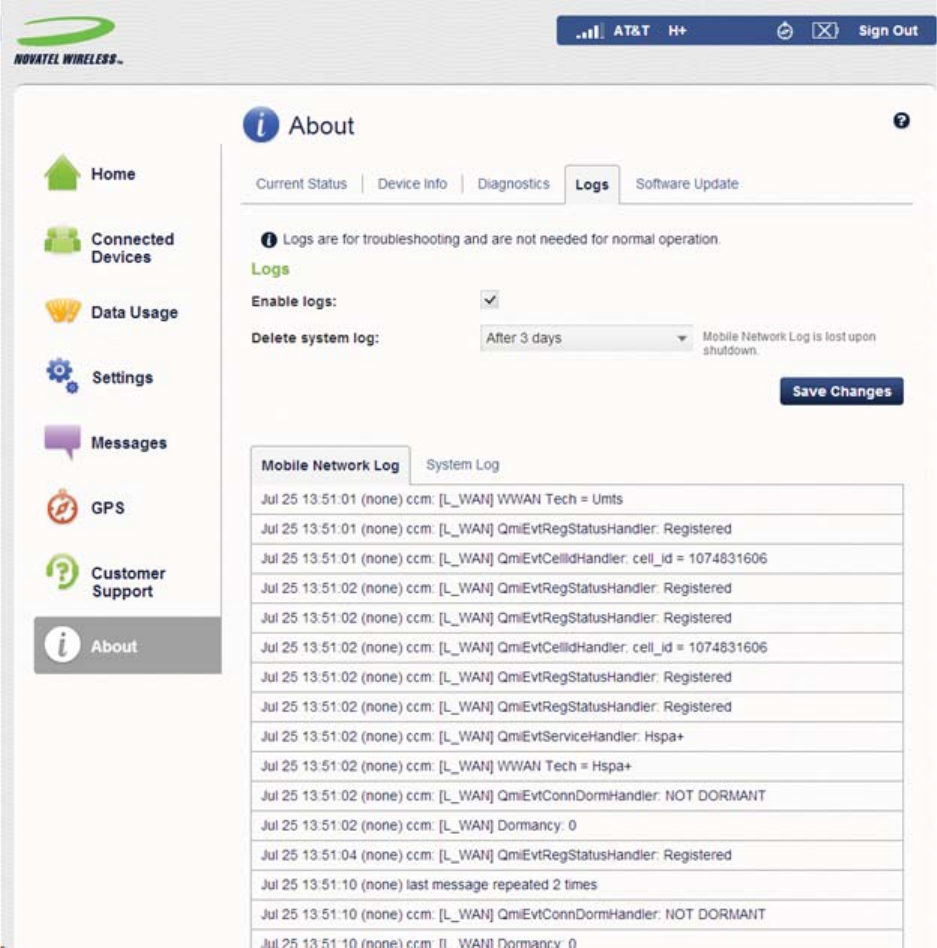Open the Diagnostics tab
Screen dimensions: 937x948
click(513, 184)
